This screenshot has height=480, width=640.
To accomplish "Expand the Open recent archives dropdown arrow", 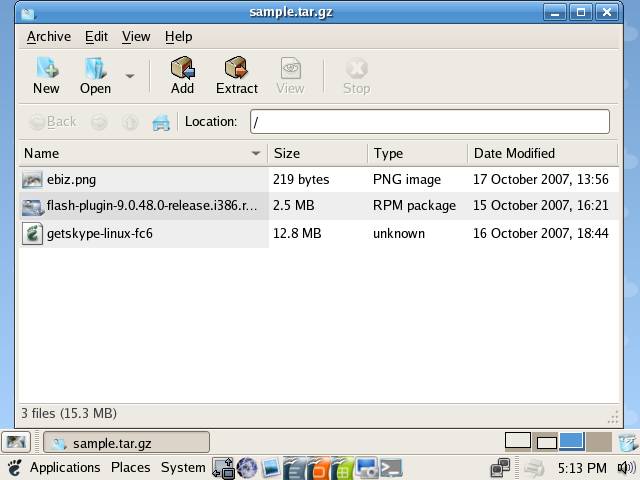I will pos(130,76).
